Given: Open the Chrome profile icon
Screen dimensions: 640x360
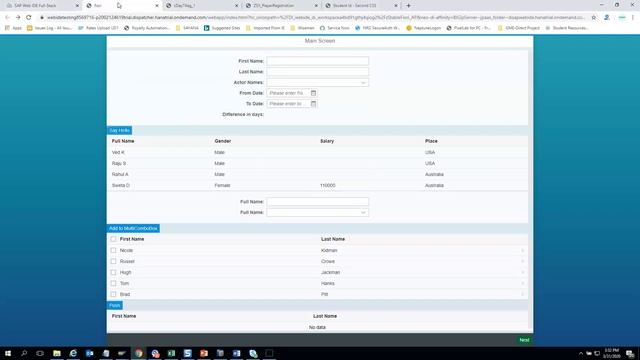Looking at the screenshot, I should point(607,18).
